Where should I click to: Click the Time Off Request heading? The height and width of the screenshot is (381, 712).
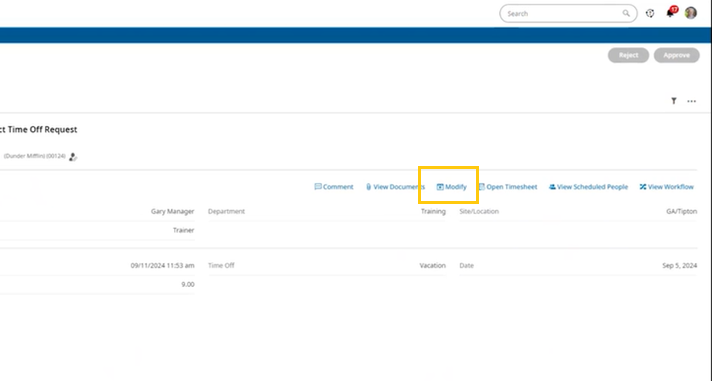[42, 129]
